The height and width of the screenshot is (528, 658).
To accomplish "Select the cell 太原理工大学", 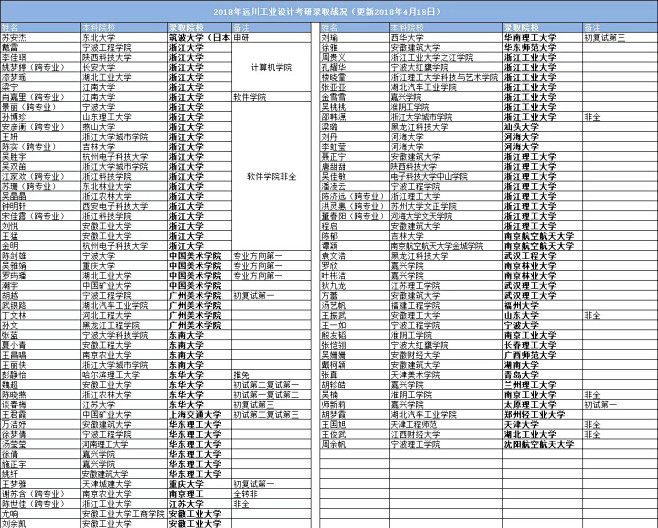I will click(542, 405).
